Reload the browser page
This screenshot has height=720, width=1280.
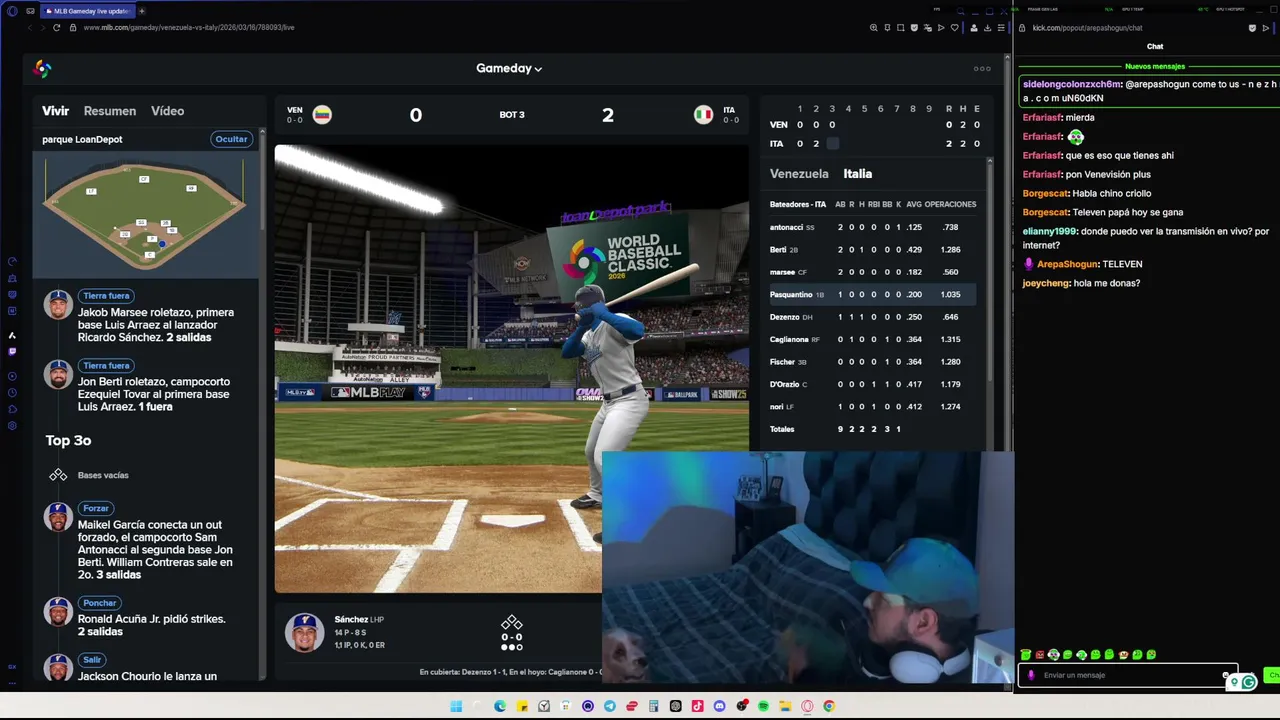(x=56, y=28)
